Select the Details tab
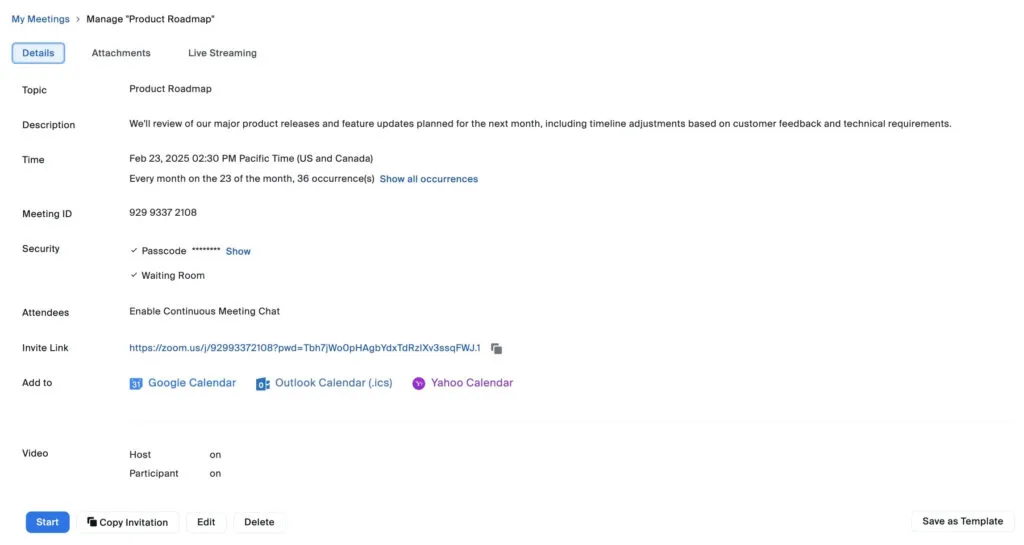The image size is (1024, 545). 38,53
